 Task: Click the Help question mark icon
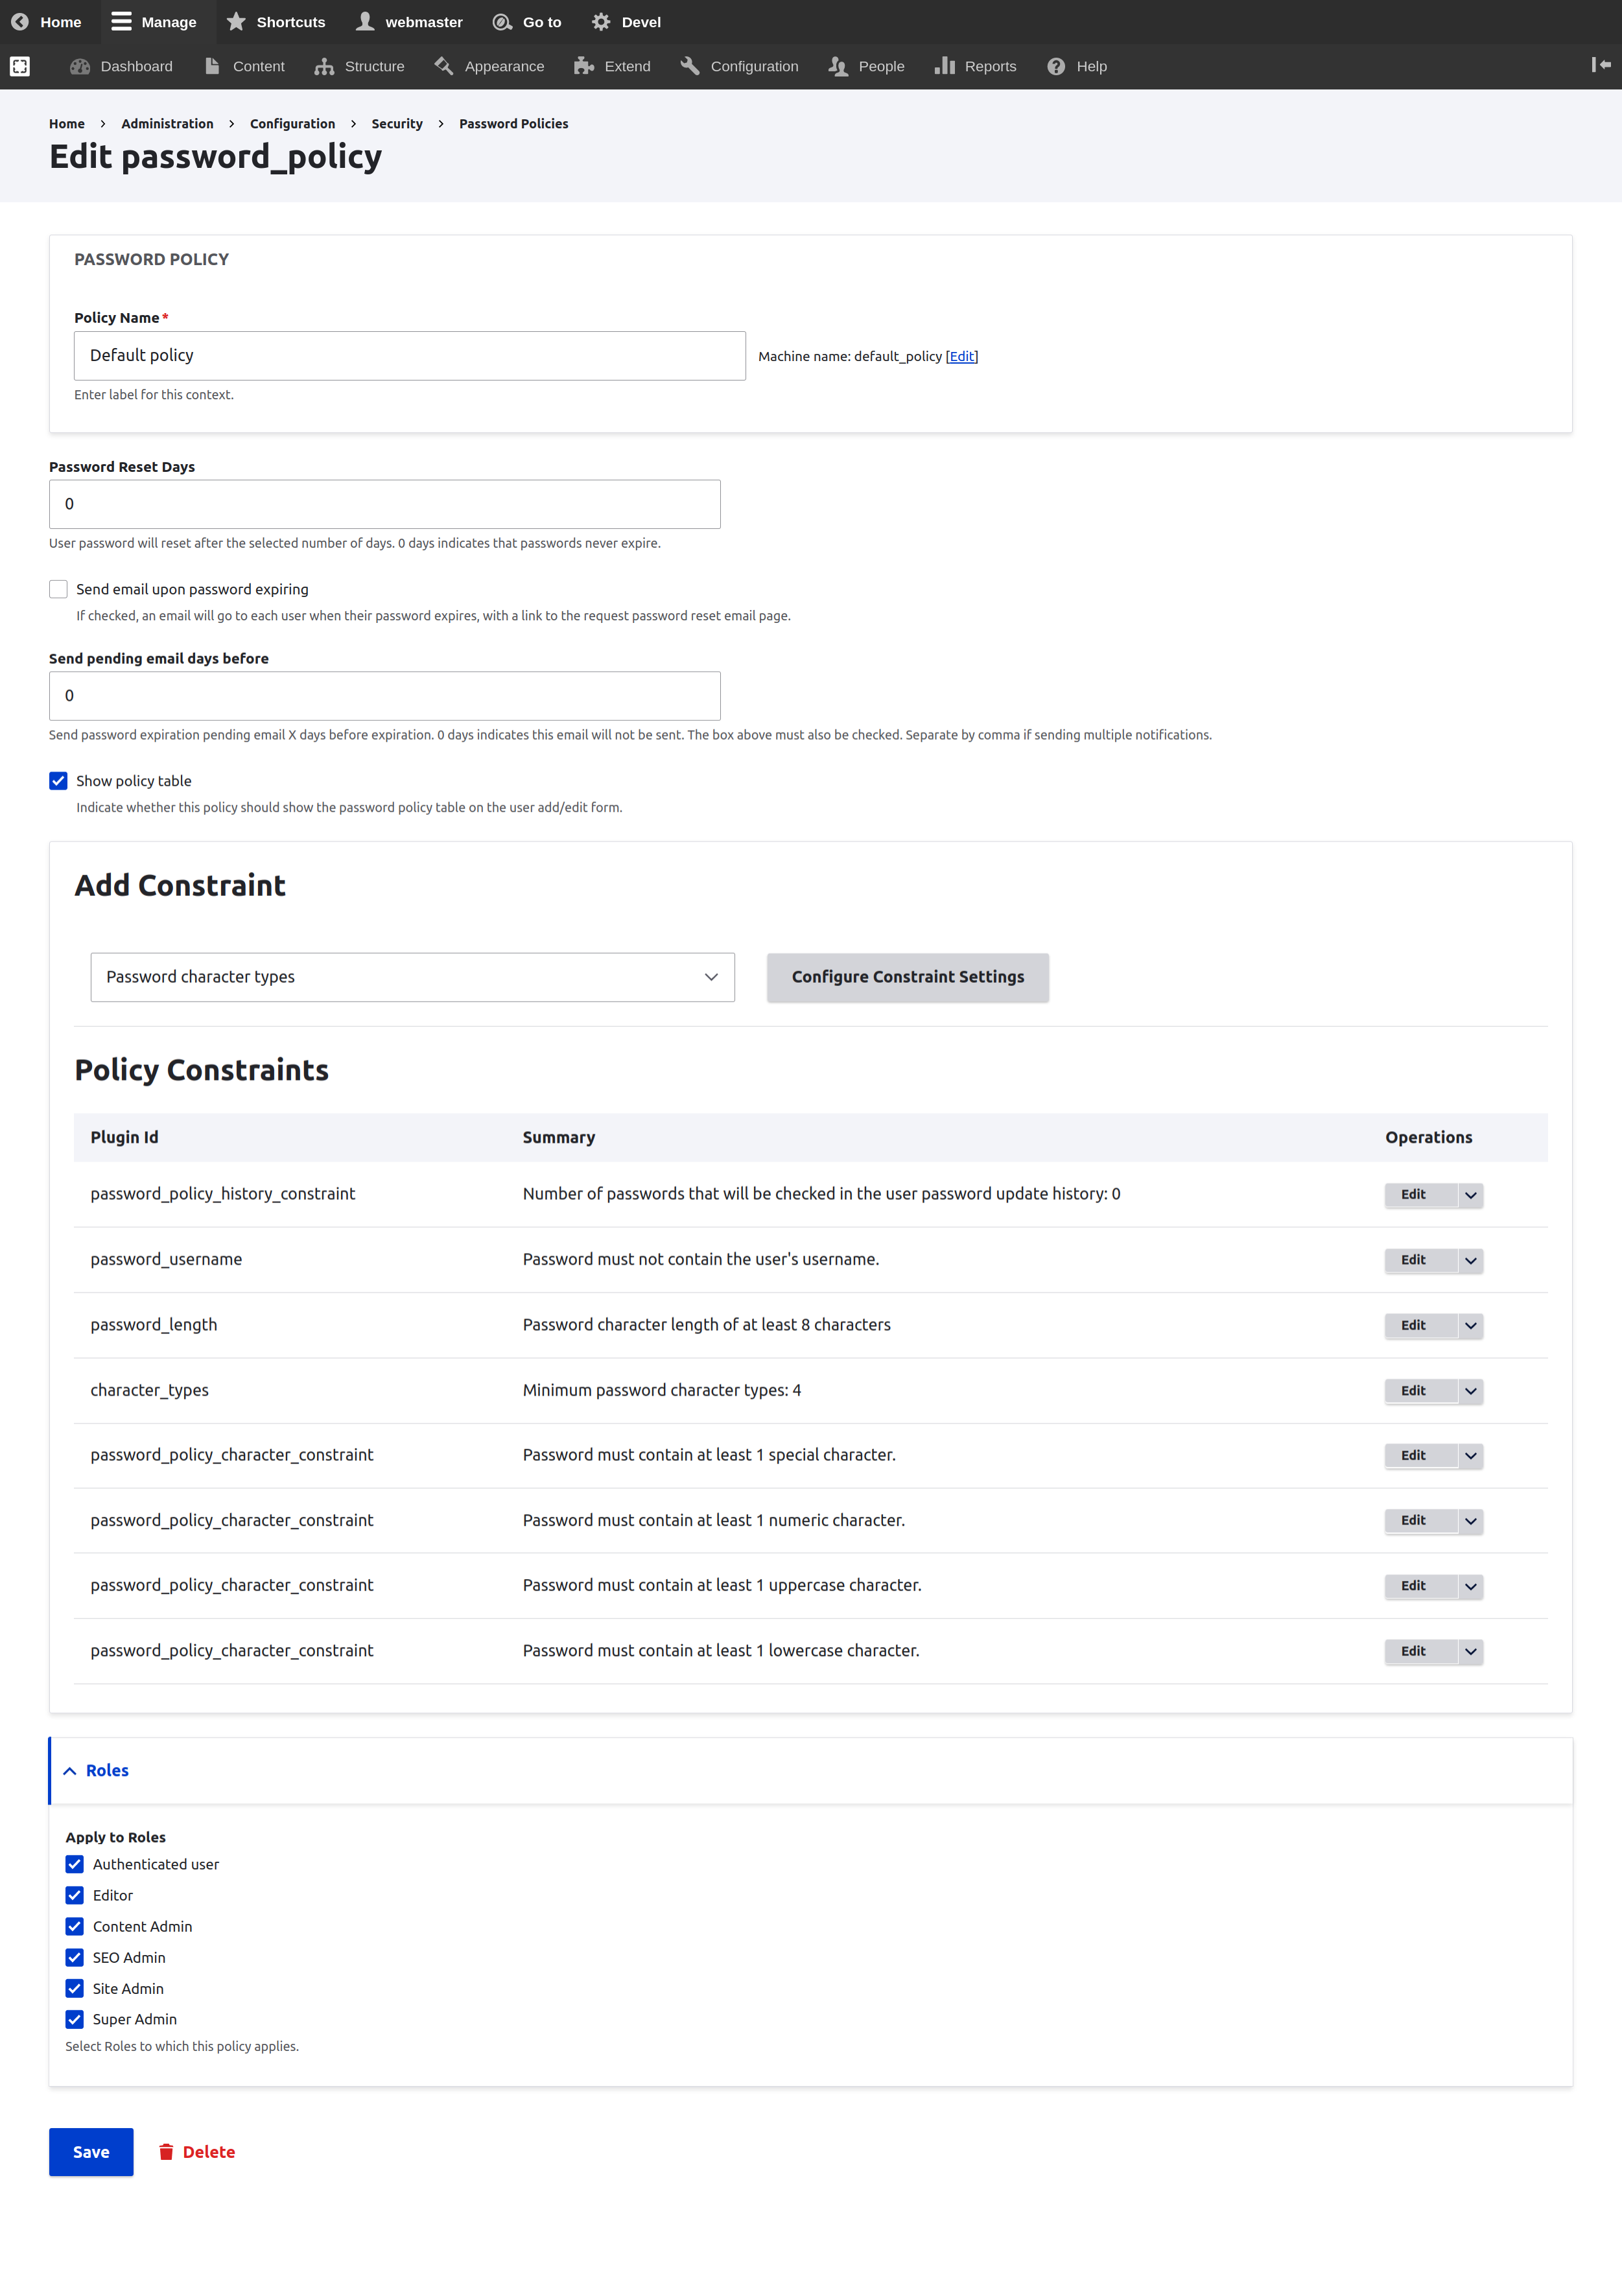point(1056,66)
